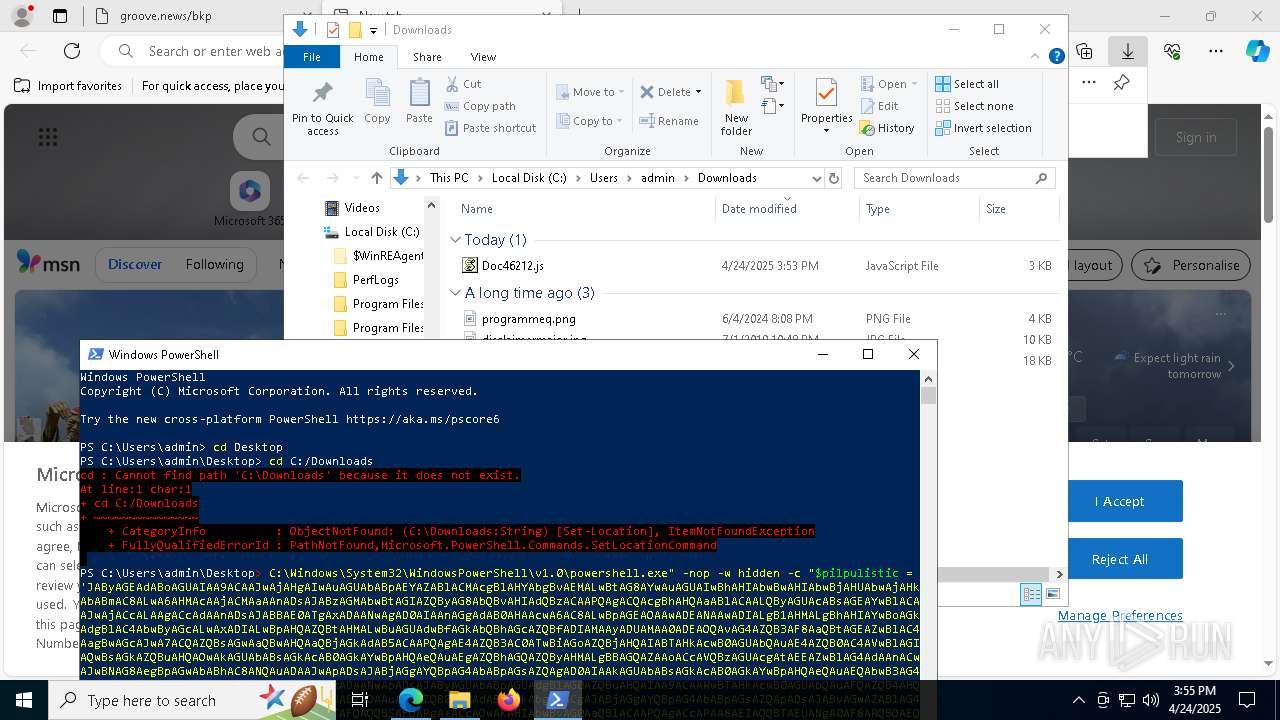Open the Action Center notifications icon
Image resolution: width=1280 pixels, height=720 pixels.
pyautogui.click(x=1247, y=700)
